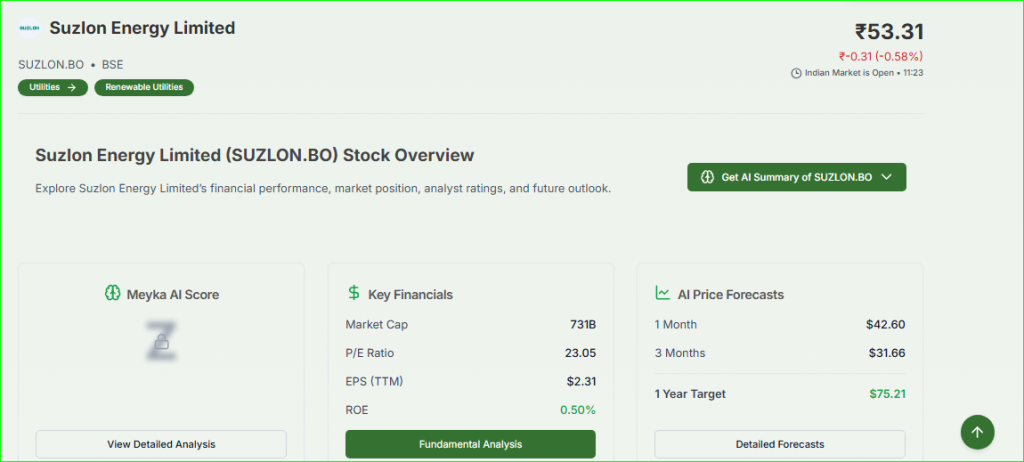This screenshot has height=462, width=1024.
Task: Click the scroll-to-top arrow button
Action: pos(977,432)
